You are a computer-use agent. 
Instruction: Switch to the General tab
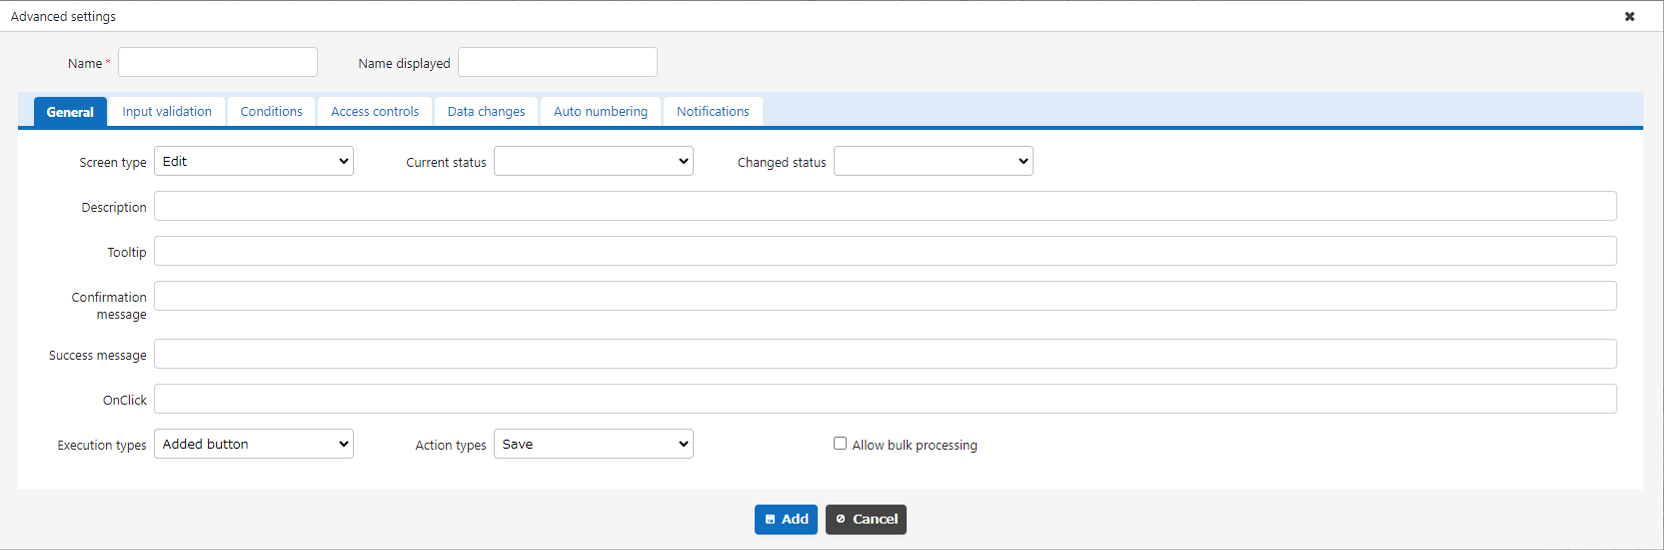(70, 112)
